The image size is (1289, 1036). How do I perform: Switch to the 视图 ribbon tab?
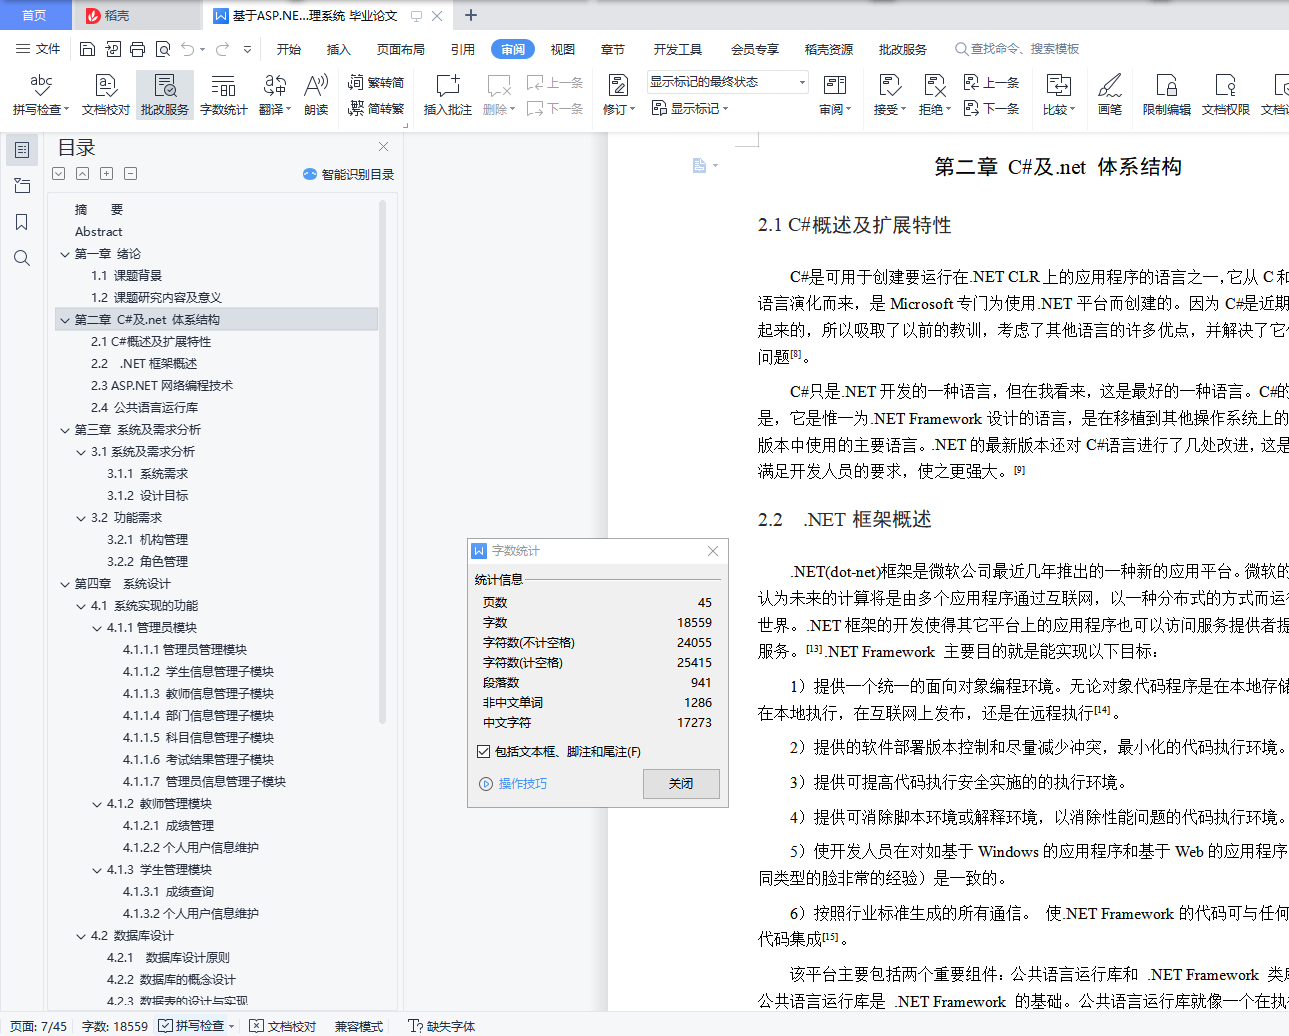tap(563, 49)
